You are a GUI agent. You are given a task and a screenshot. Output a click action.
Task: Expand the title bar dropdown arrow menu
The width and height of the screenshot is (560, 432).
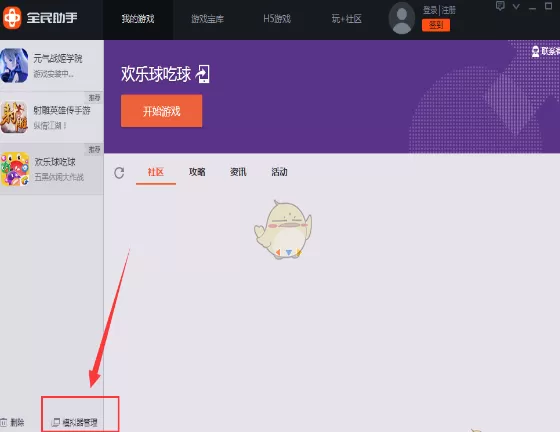coord(516,6)
